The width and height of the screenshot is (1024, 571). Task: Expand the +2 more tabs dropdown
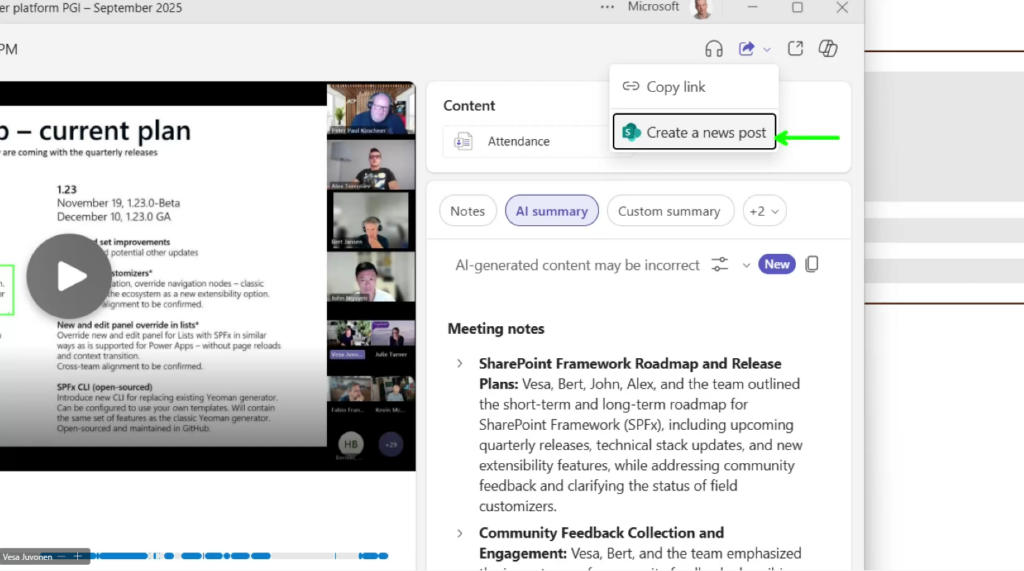click(764, 211)
